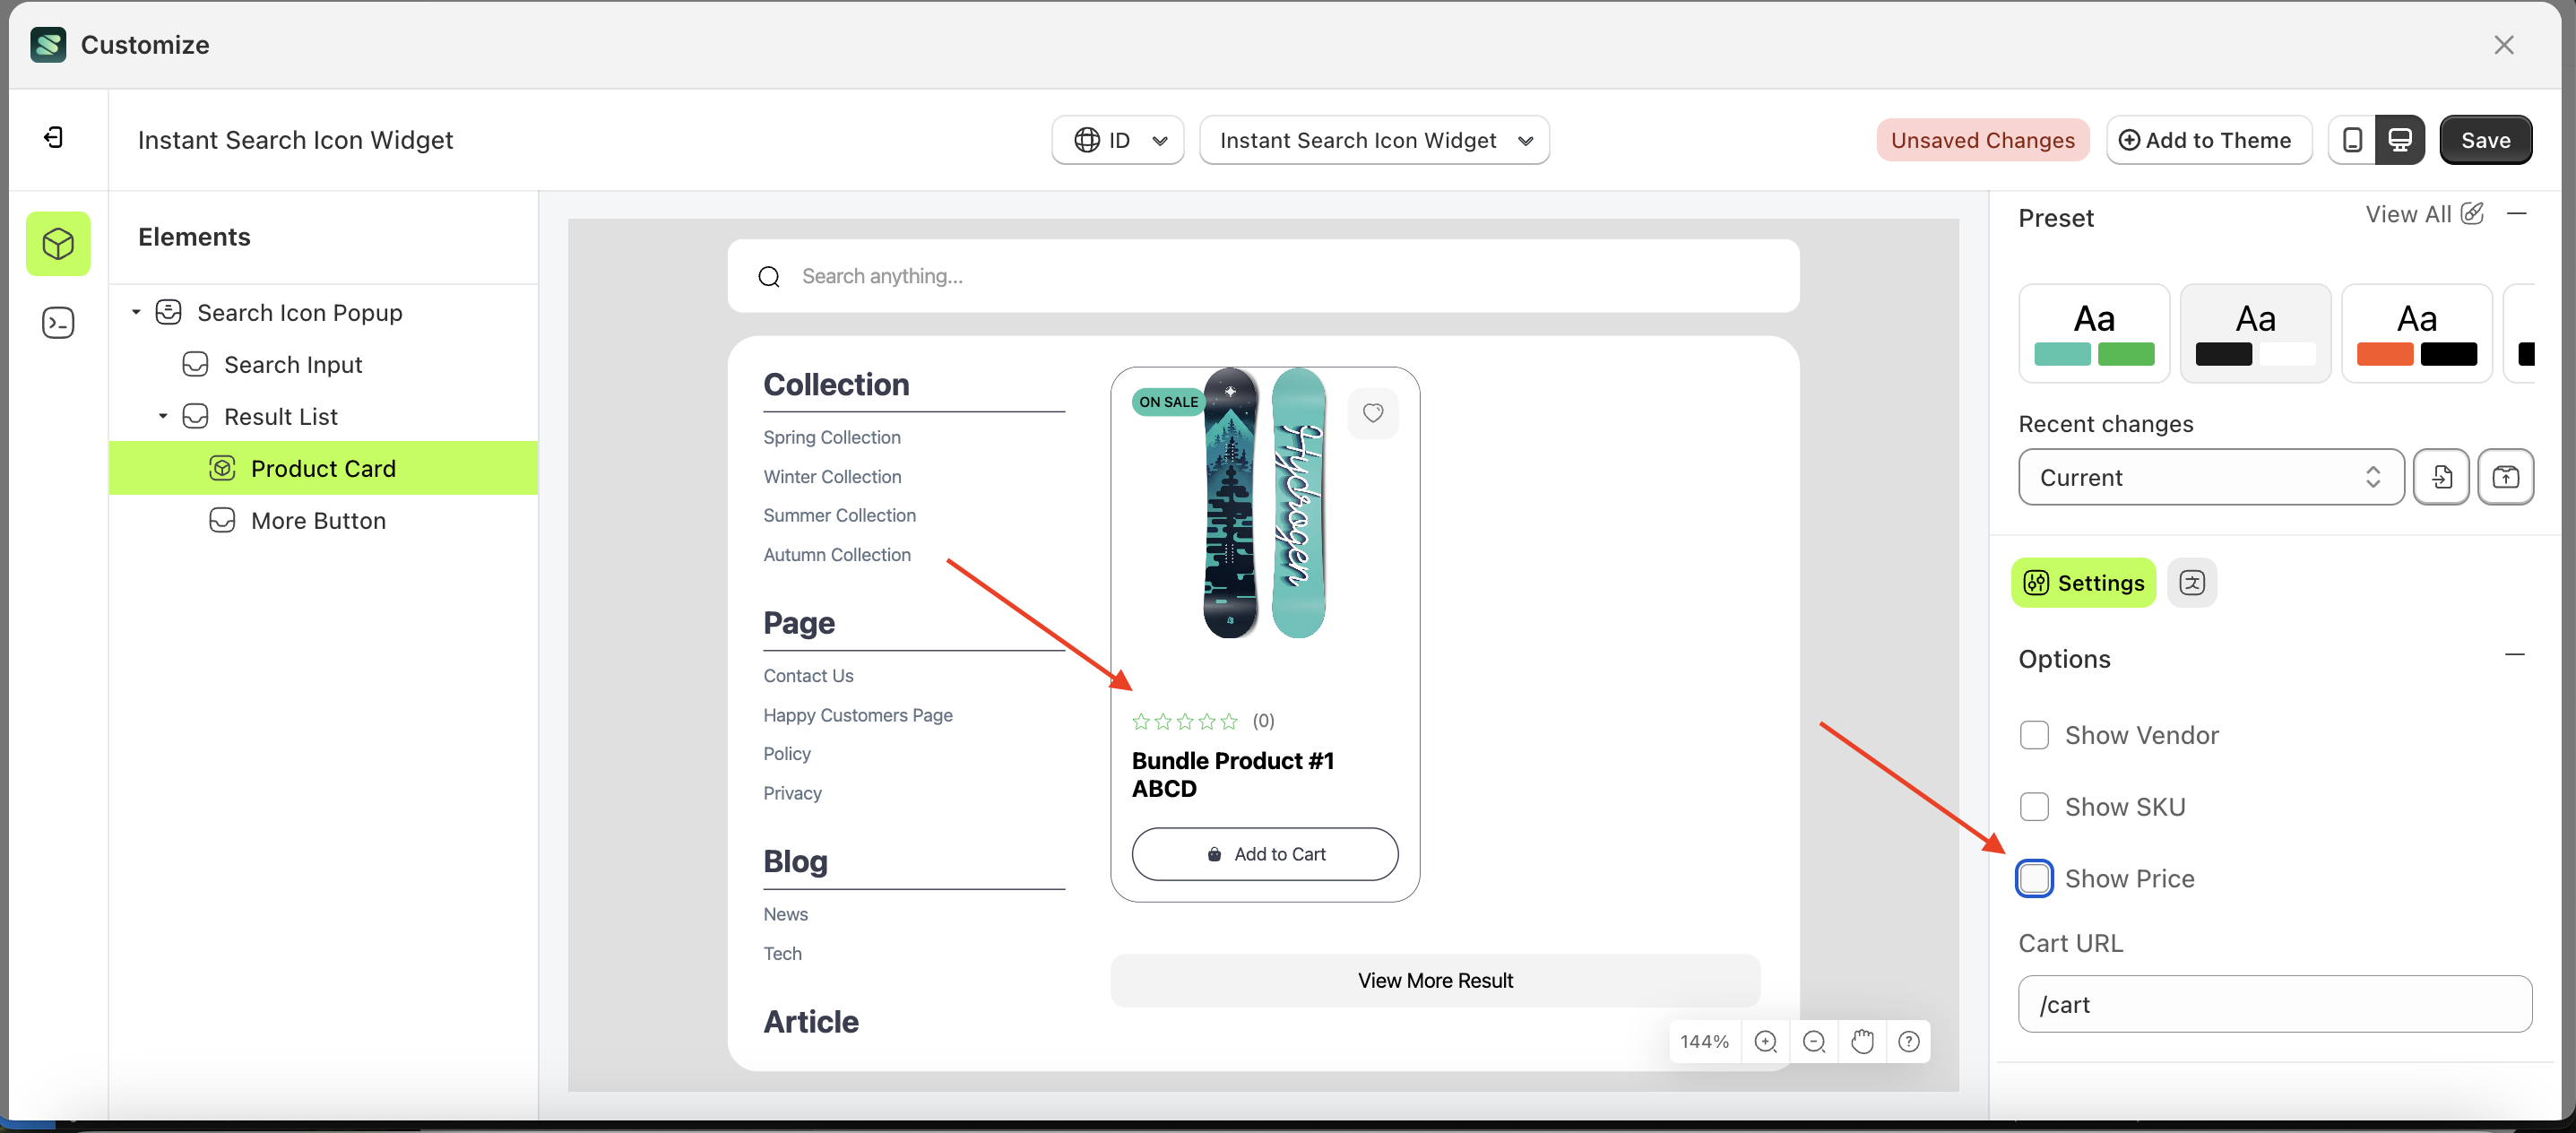
Task: Select the orange and black preset swatch
Action: click(x=2417, y=333)
